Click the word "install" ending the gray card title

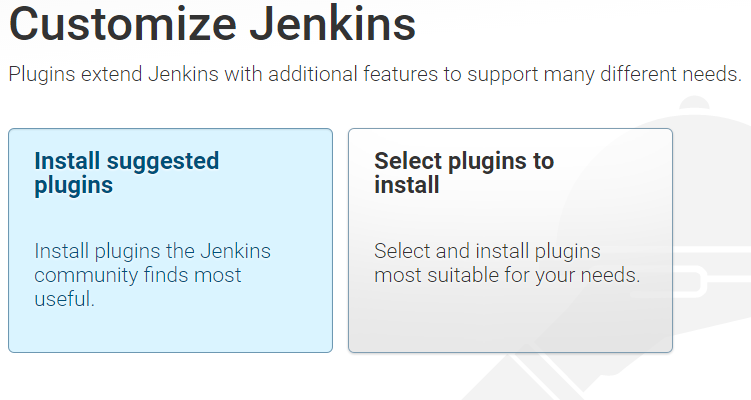pyautogui.click(x=406, y=186)
